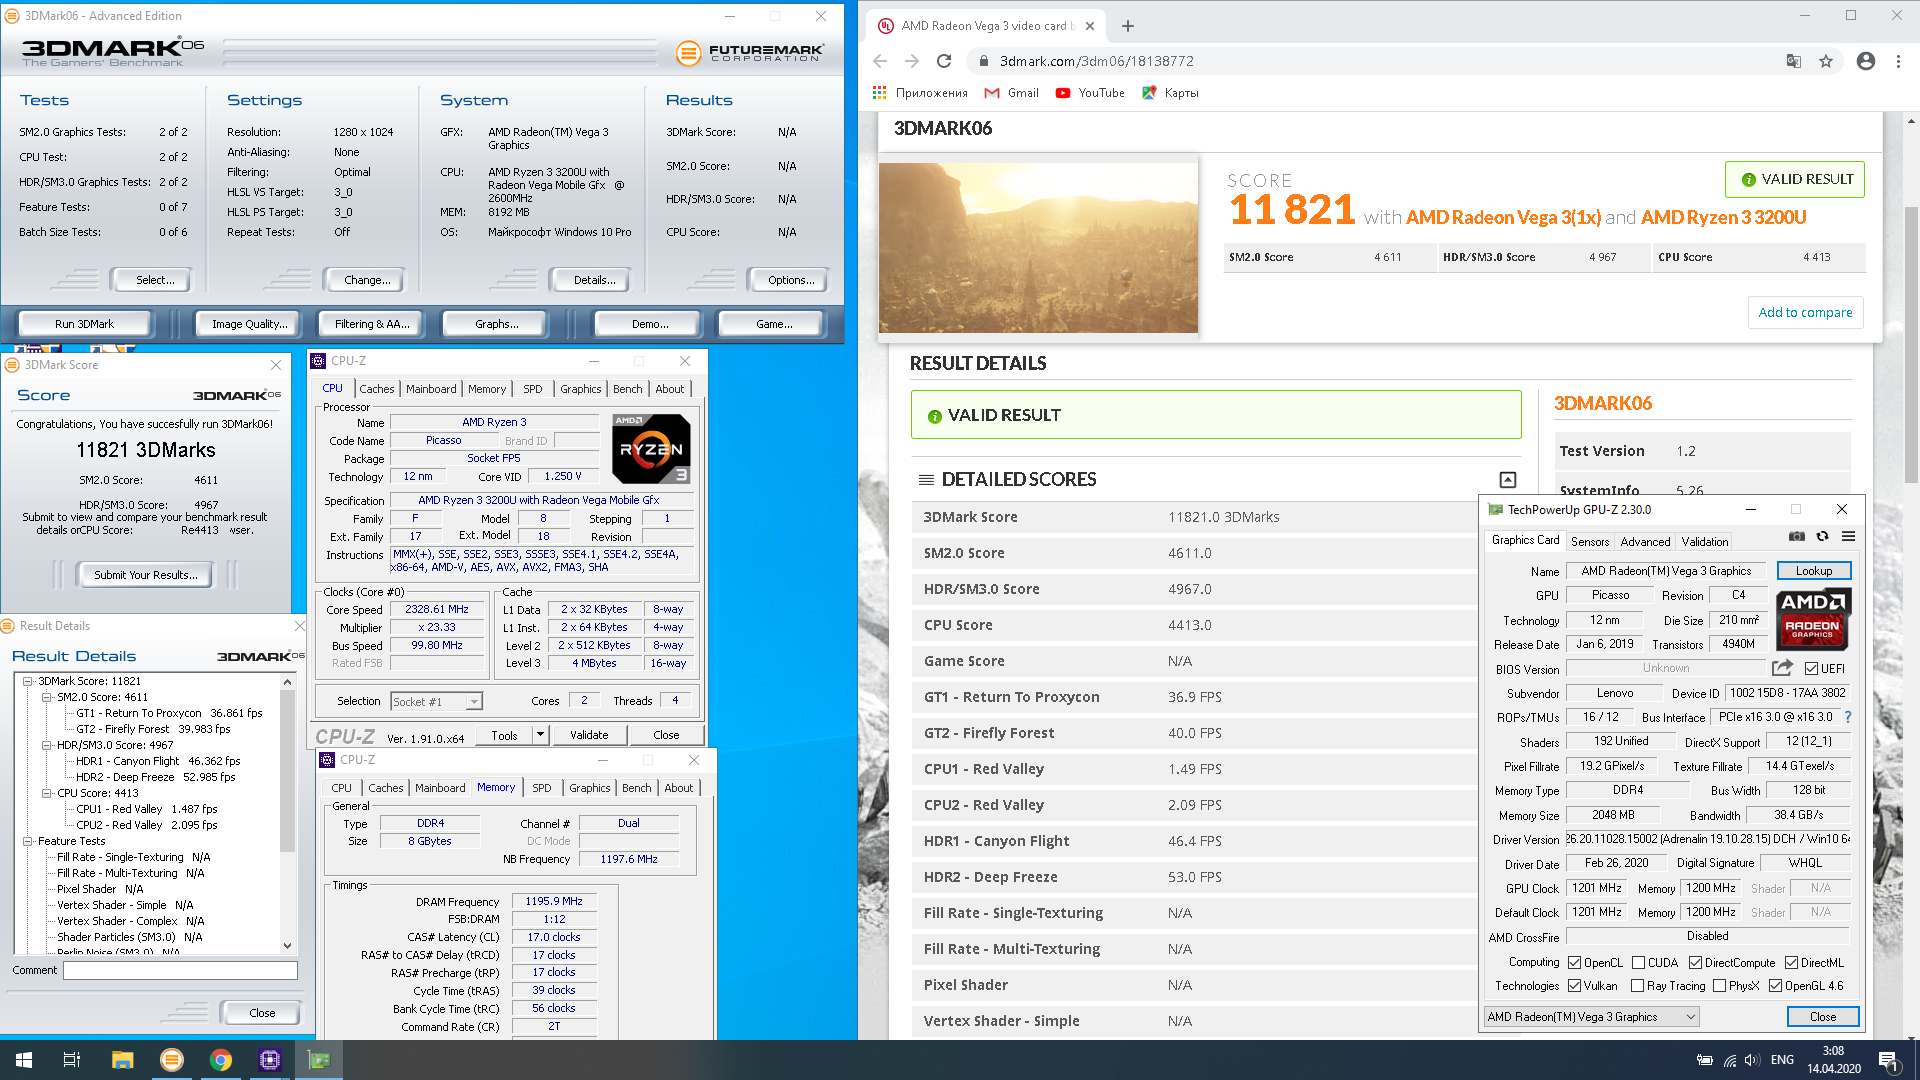Open the Mainboard tab in the upper CPU-Z window
The image size is (1920, 1080).
click(x=431, y=389)
